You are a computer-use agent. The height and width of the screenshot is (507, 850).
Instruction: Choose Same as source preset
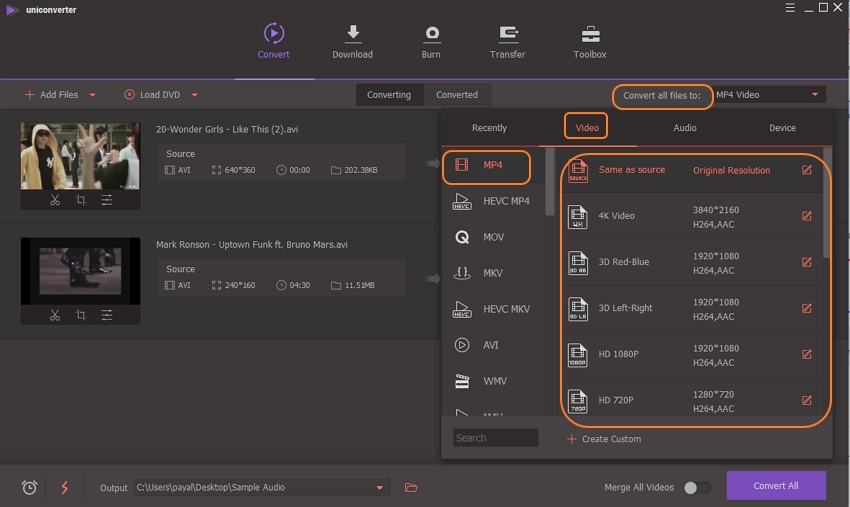click(x=692, y=170)
